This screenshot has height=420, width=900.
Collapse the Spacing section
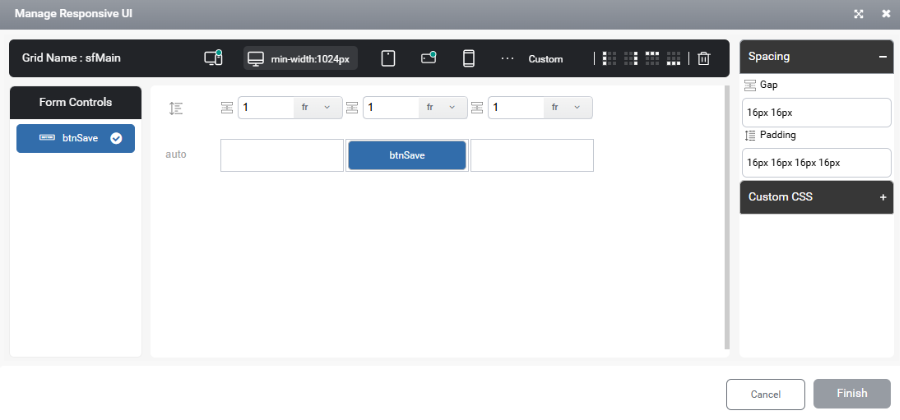point(882,57)
